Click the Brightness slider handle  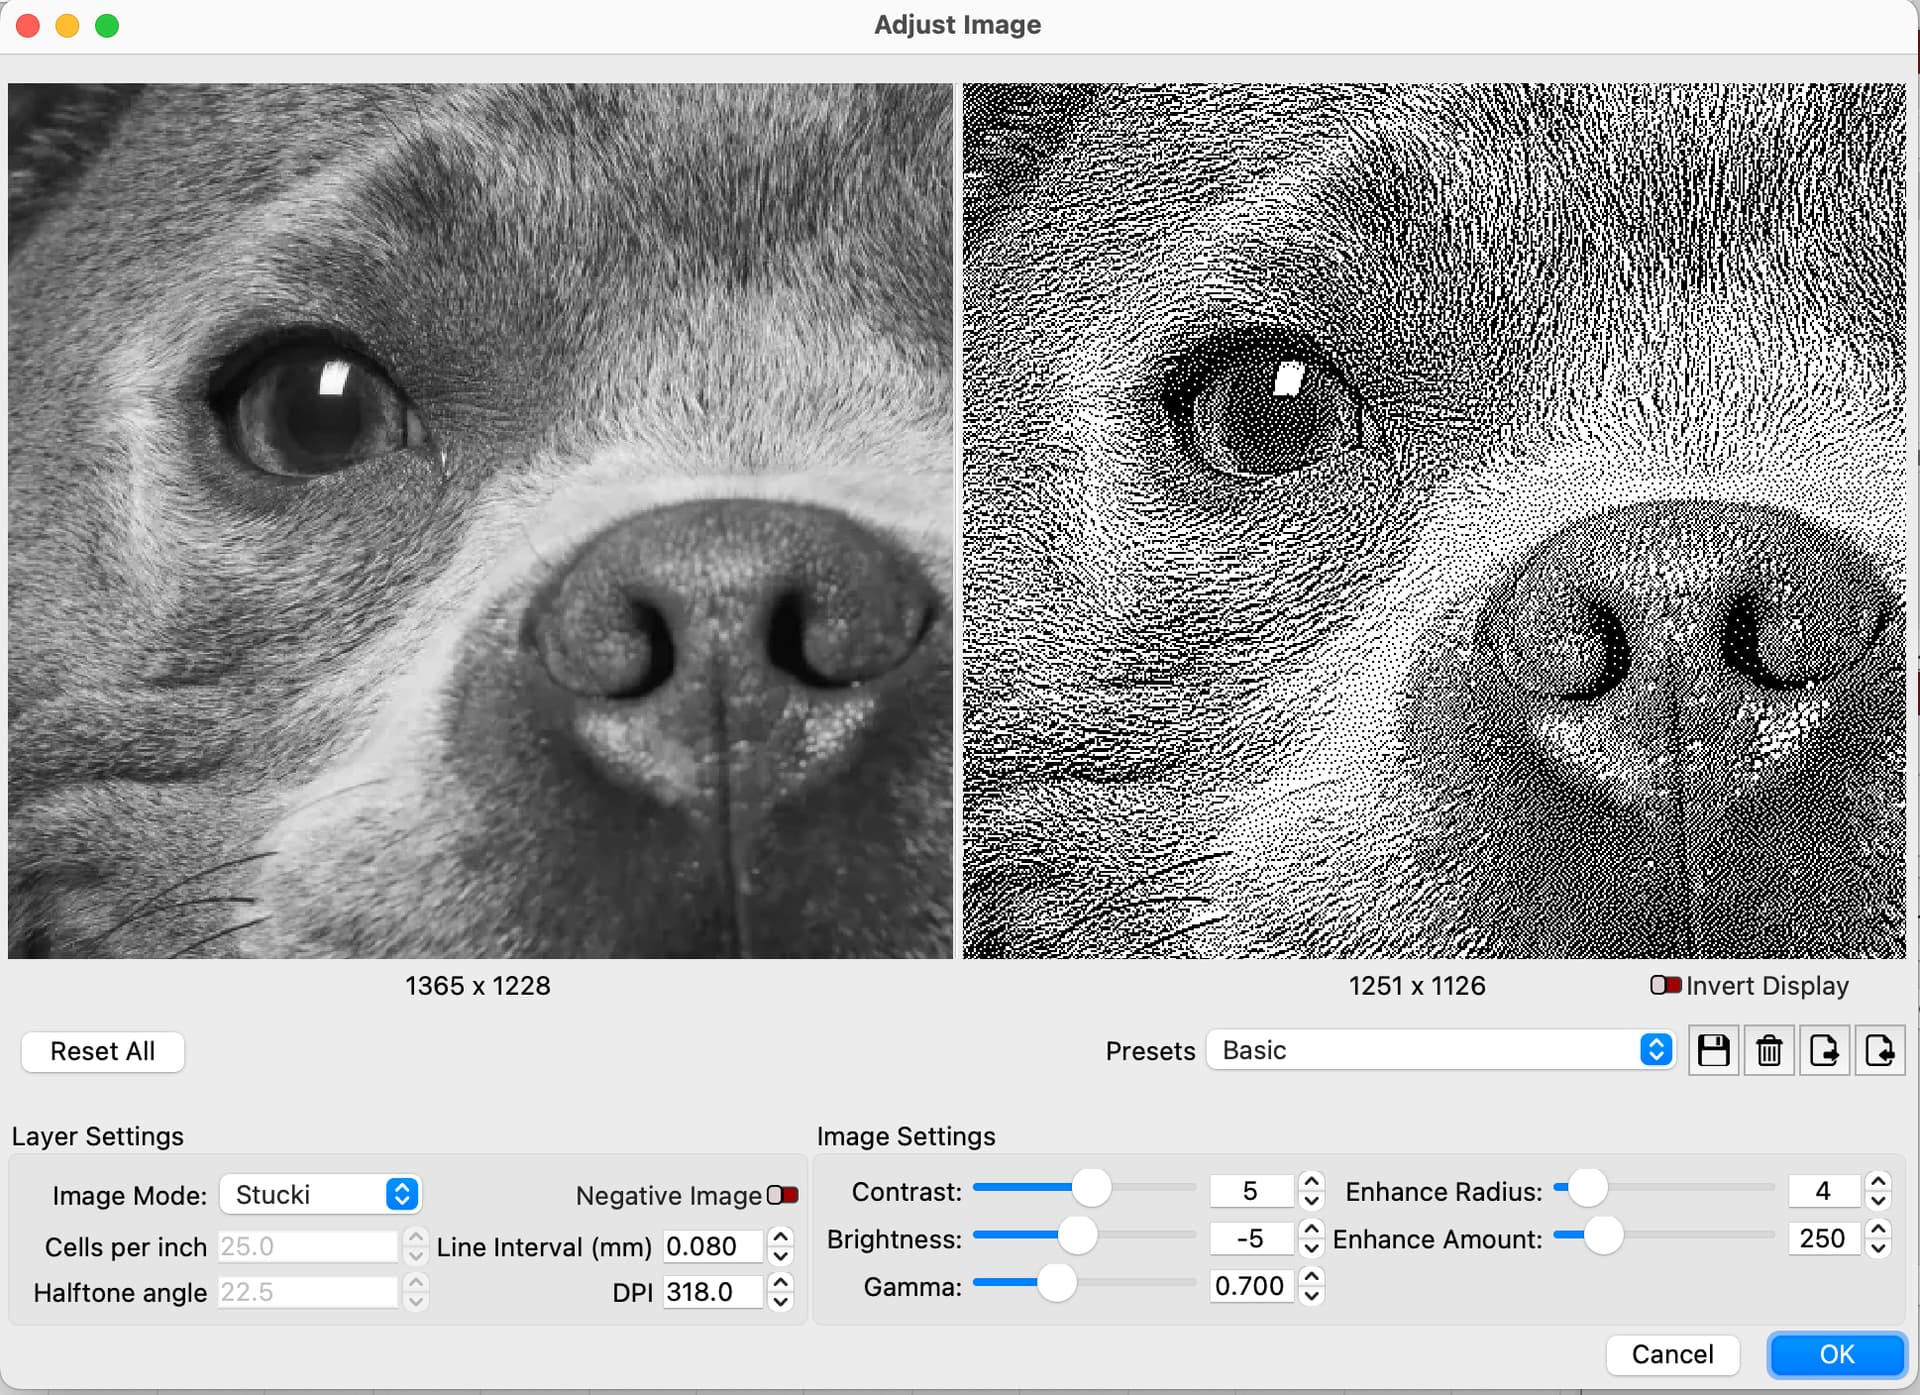pyautogui.click(x=1077, y=1235)
